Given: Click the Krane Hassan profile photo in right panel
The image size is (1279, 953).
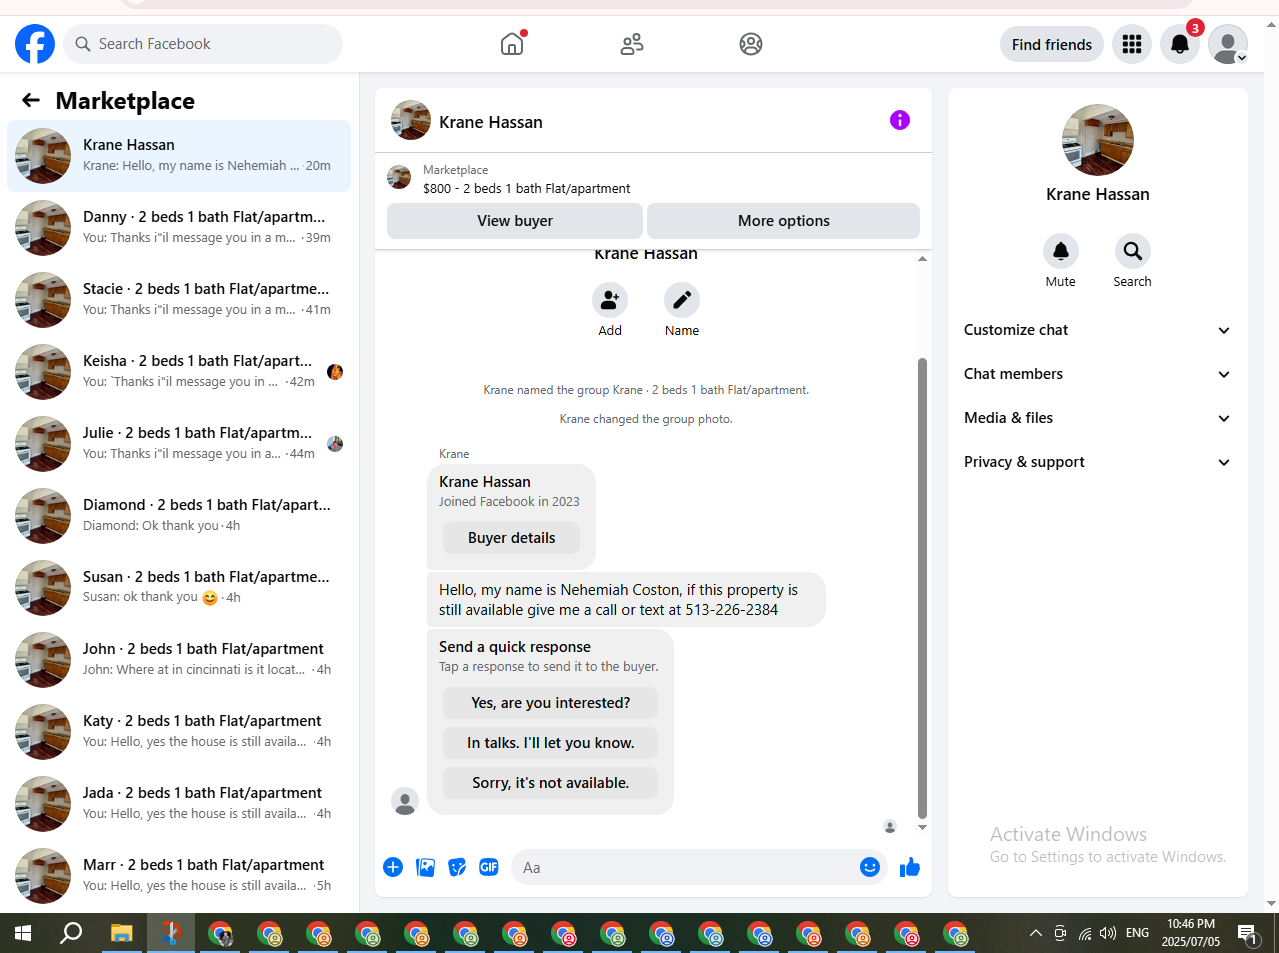Looking at the screenshot, I should click(1098, 140).
